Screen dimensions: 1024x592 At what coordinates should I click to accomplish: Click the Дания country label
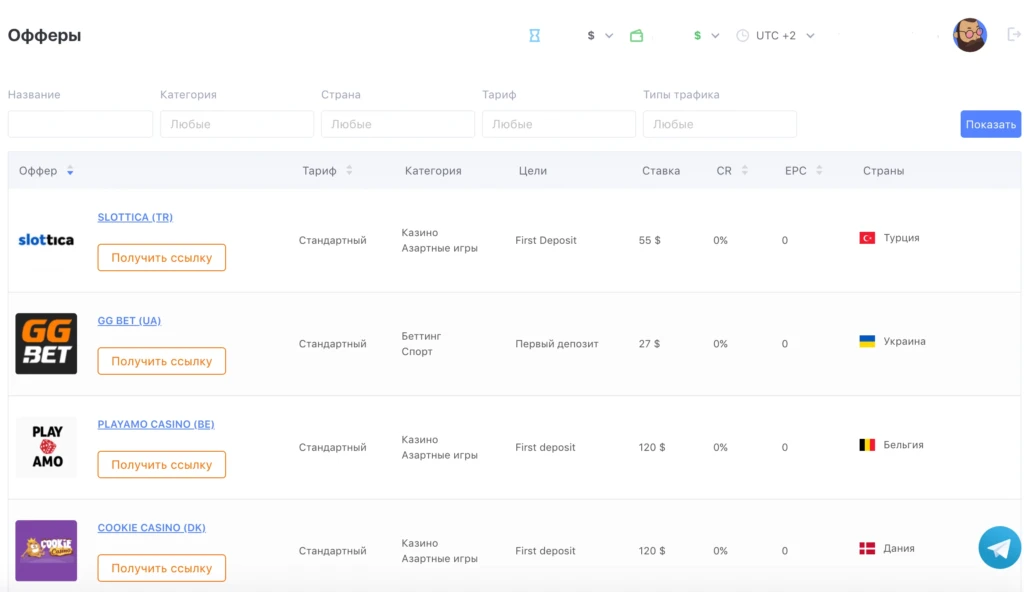[x=899, y=548]
